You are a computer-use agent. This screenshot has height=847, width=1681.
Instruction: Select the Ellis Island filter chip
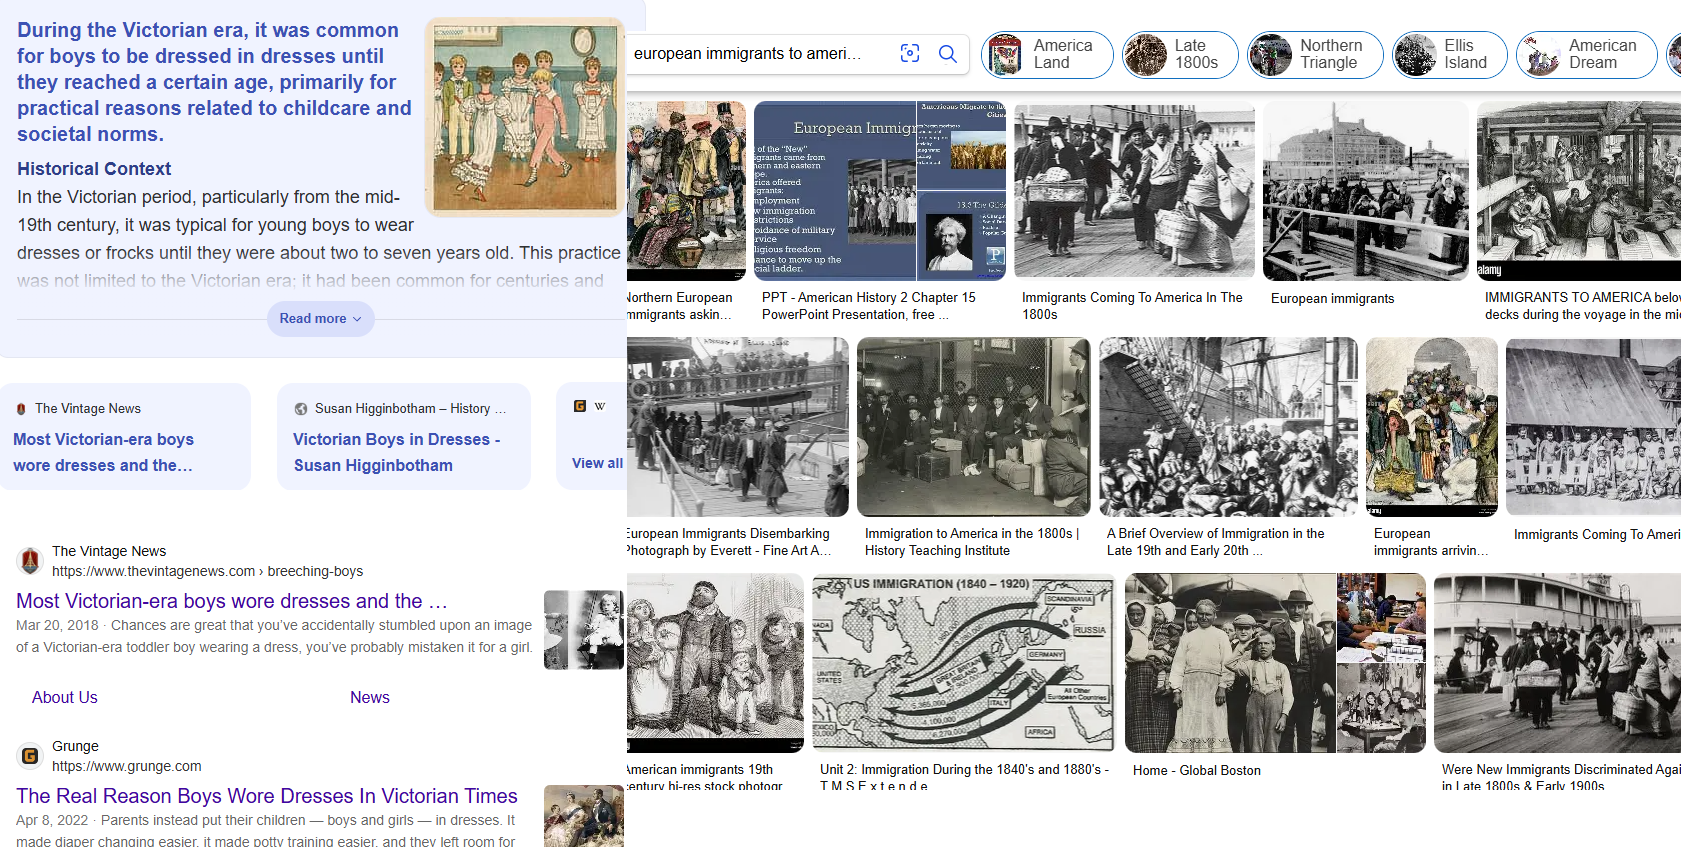point(1450,54)
